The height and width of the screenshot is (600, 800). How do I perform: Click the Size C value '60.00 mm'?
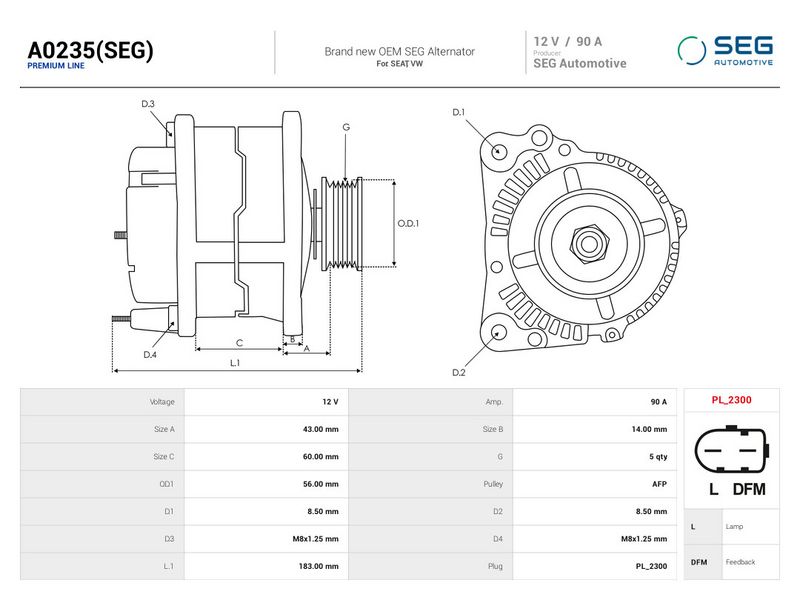pyautogui.click(x=320, y=457)
